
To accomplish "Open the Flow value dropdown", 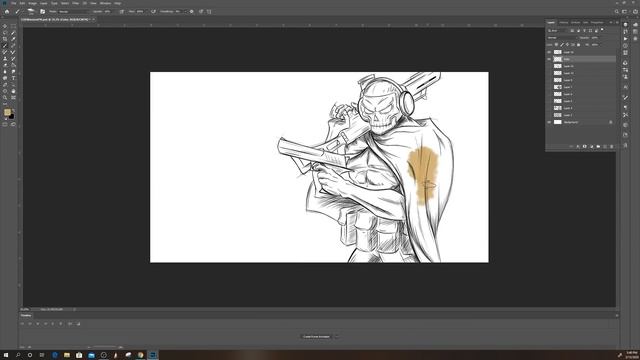I will [x=146, y=11].
